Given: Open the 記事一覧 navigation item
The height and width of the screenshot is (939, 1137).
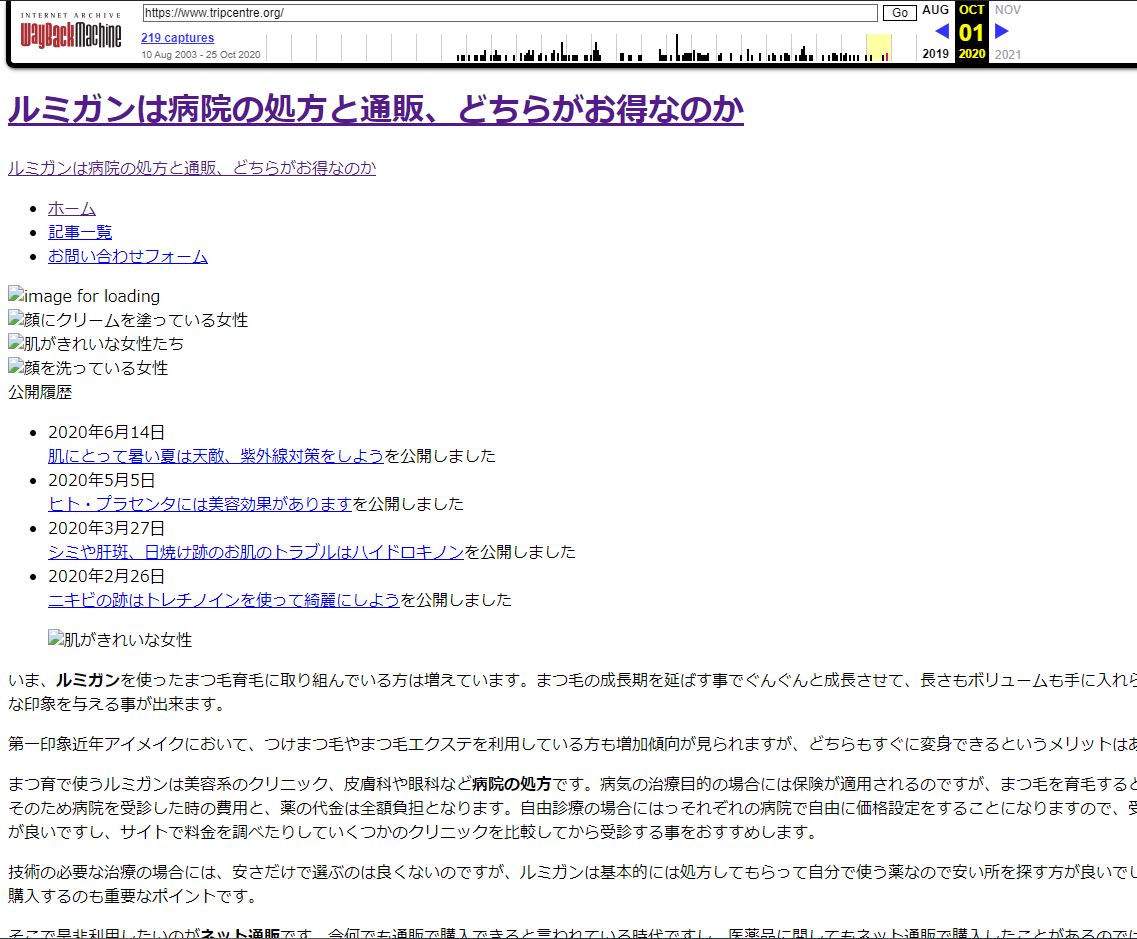Looking at the screenshot, I should (80, 232).
